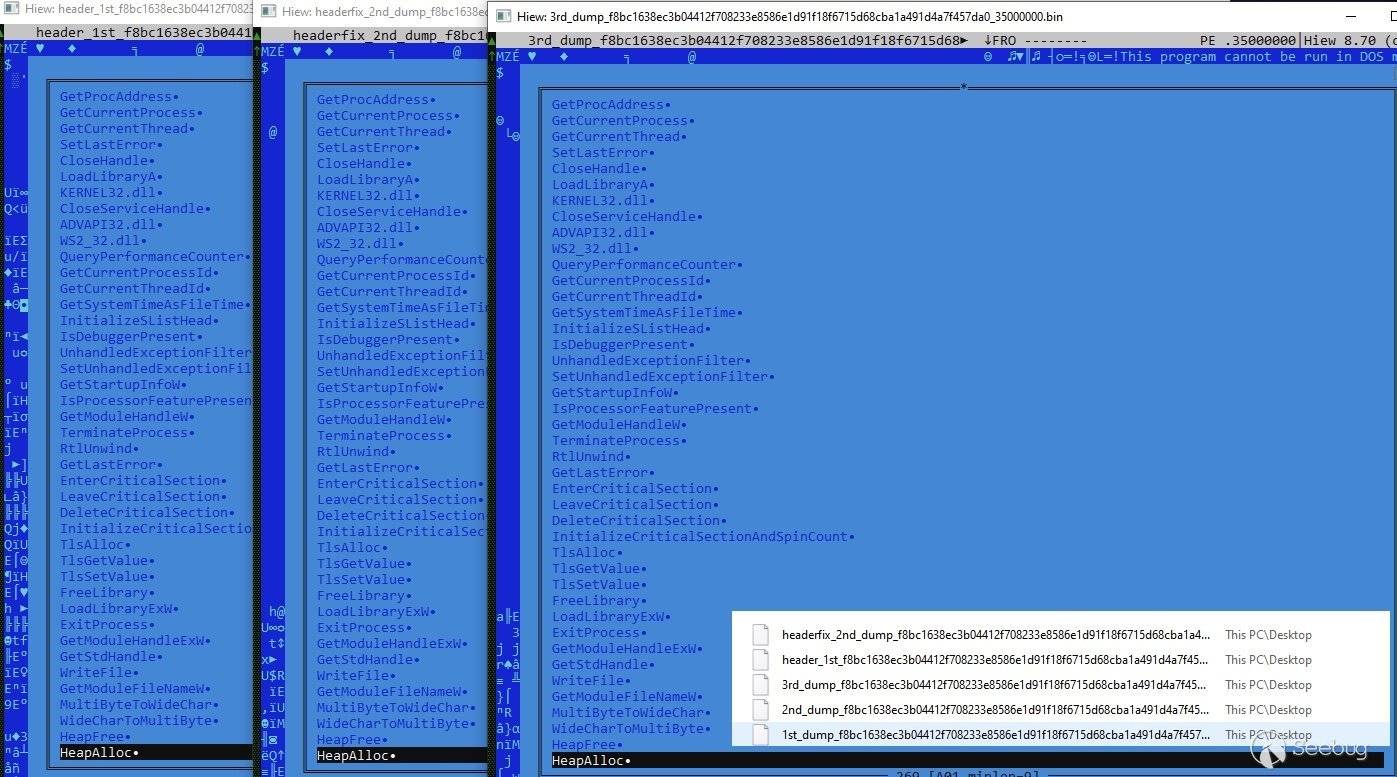Select the 1st_dump file name in the file list

(996, 735)
